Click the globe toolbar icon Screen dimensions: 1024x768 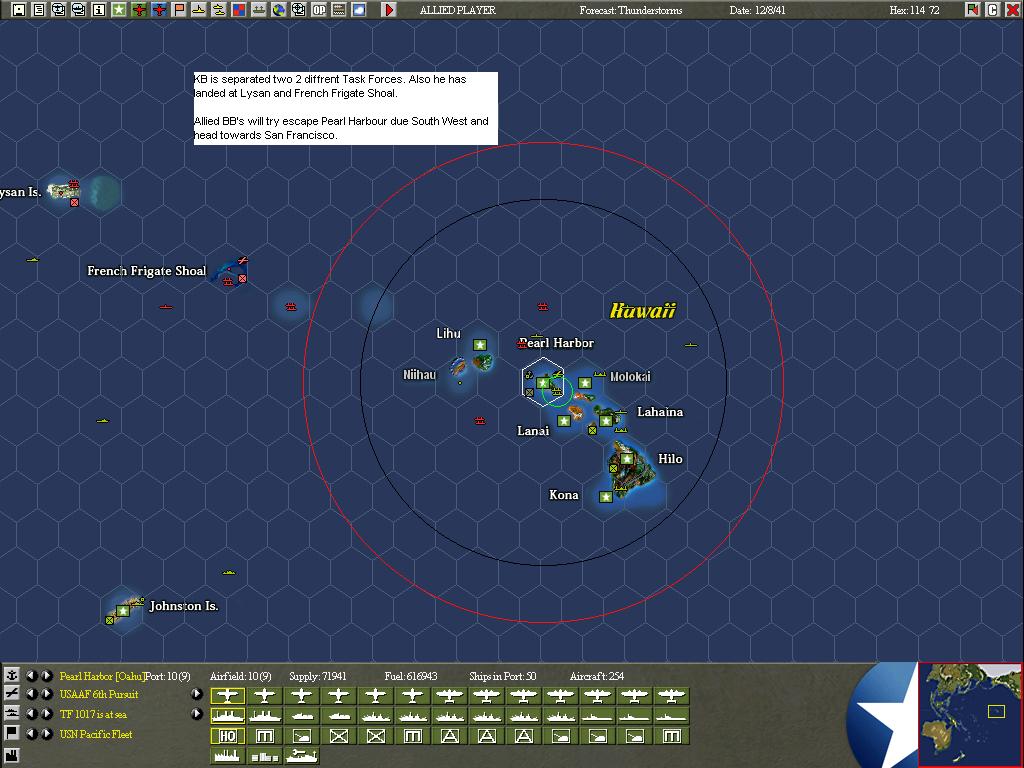click(279, 9)
